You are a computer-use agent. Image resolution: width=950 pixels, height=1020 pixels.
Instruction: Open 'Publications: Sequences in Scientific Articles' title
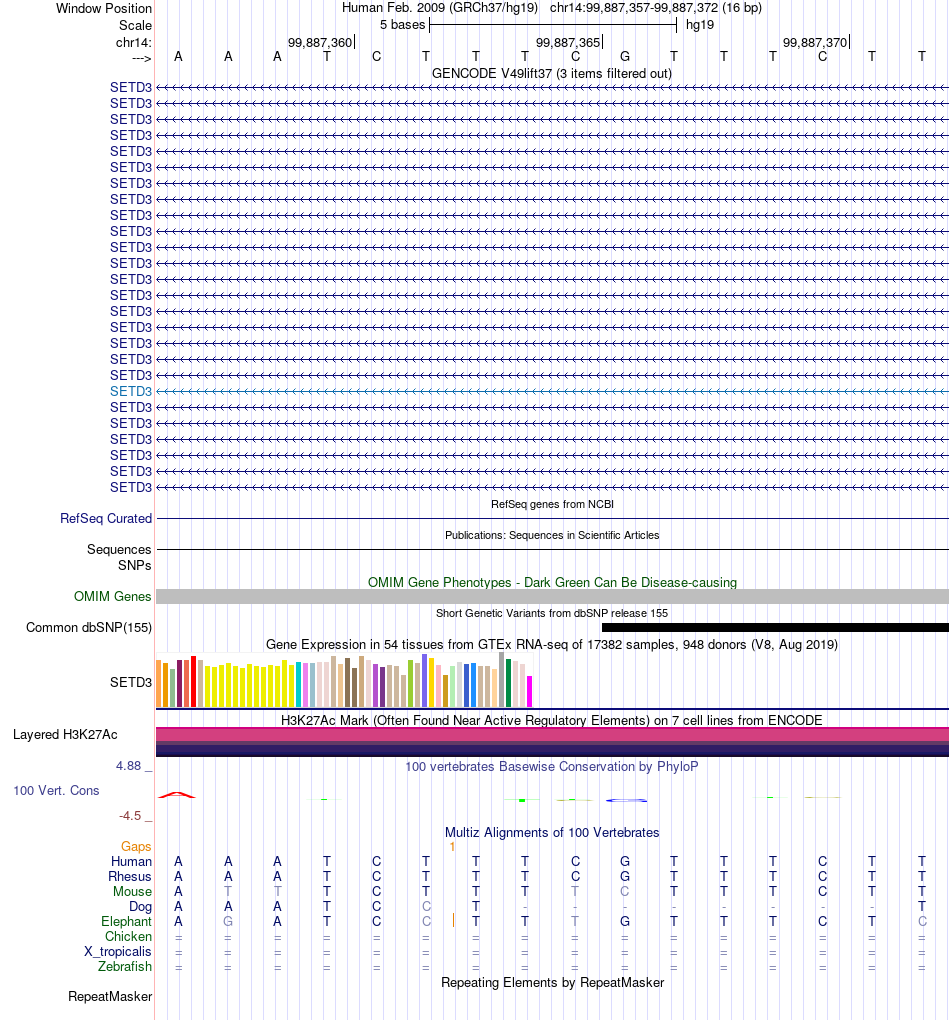point(552,535)
